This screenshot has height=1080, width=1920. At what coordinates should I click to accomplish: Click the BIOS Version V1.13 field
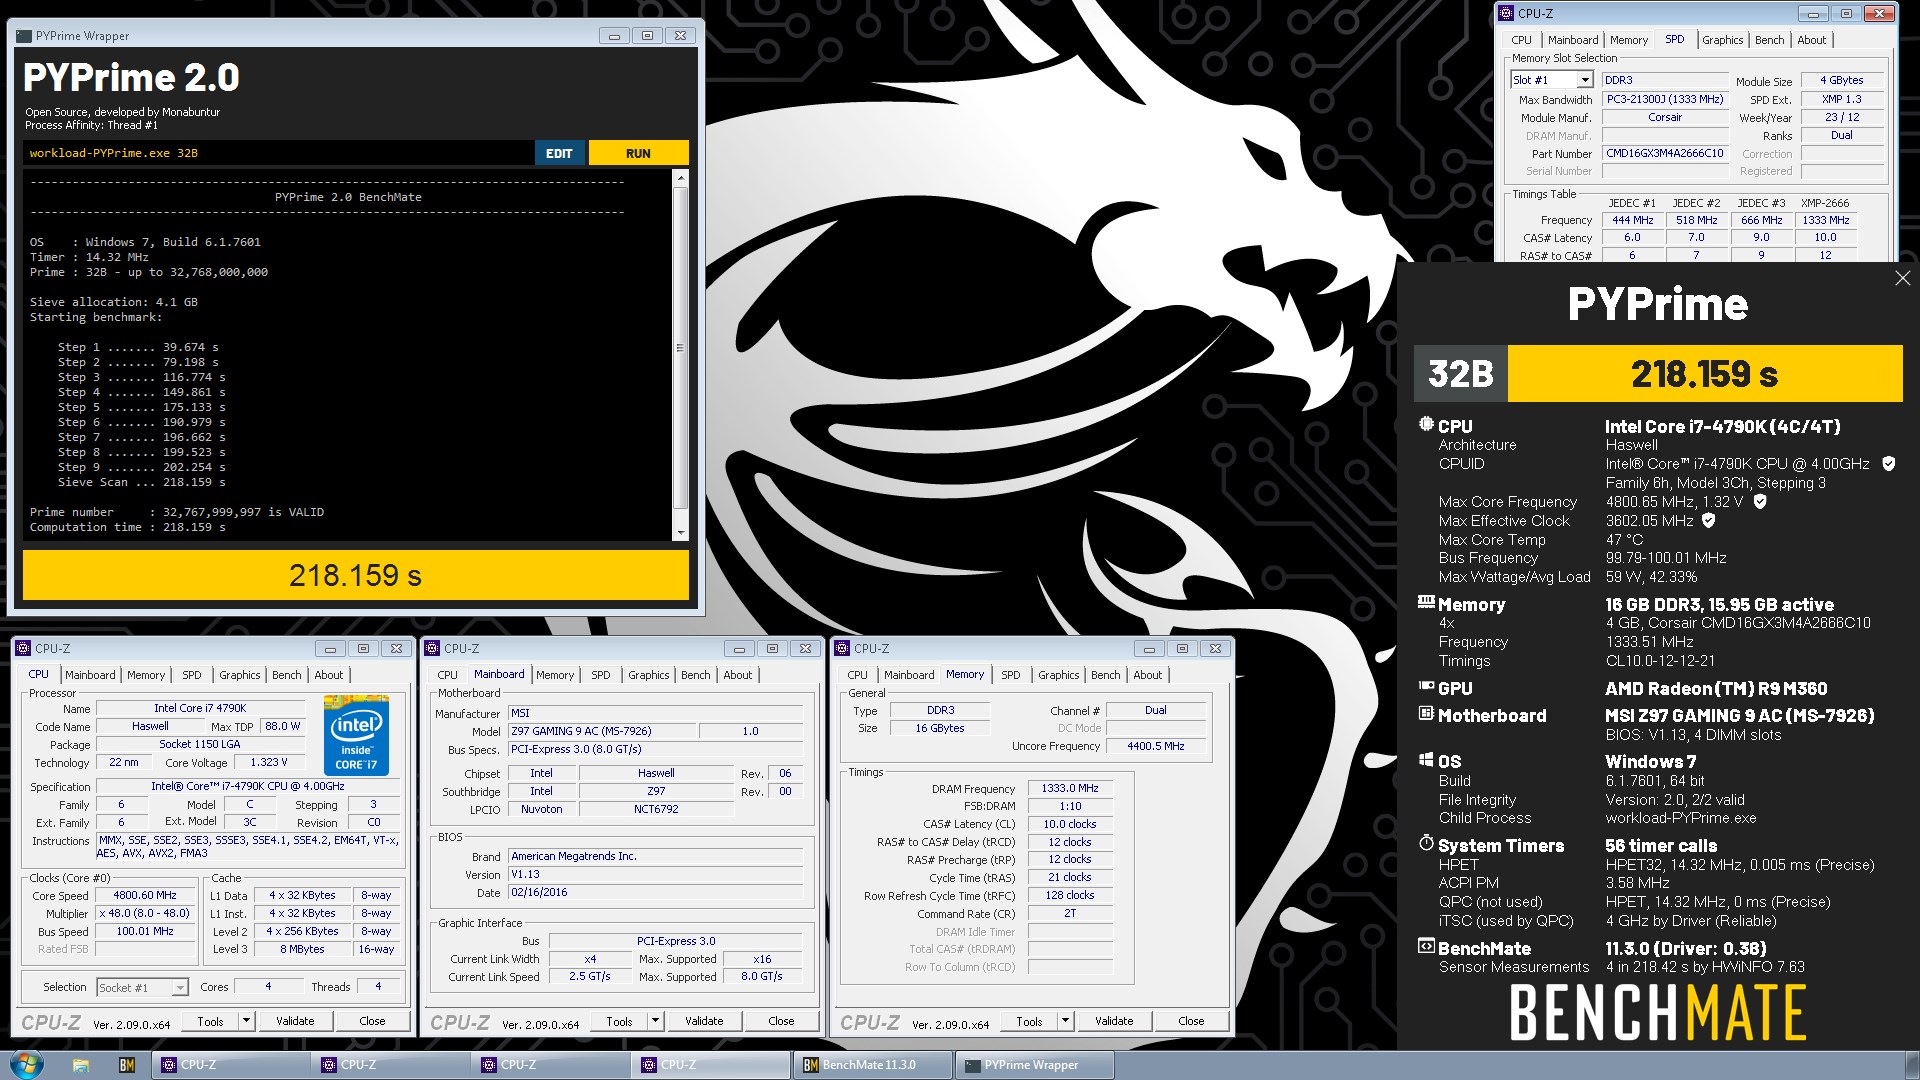coord(655,874)
